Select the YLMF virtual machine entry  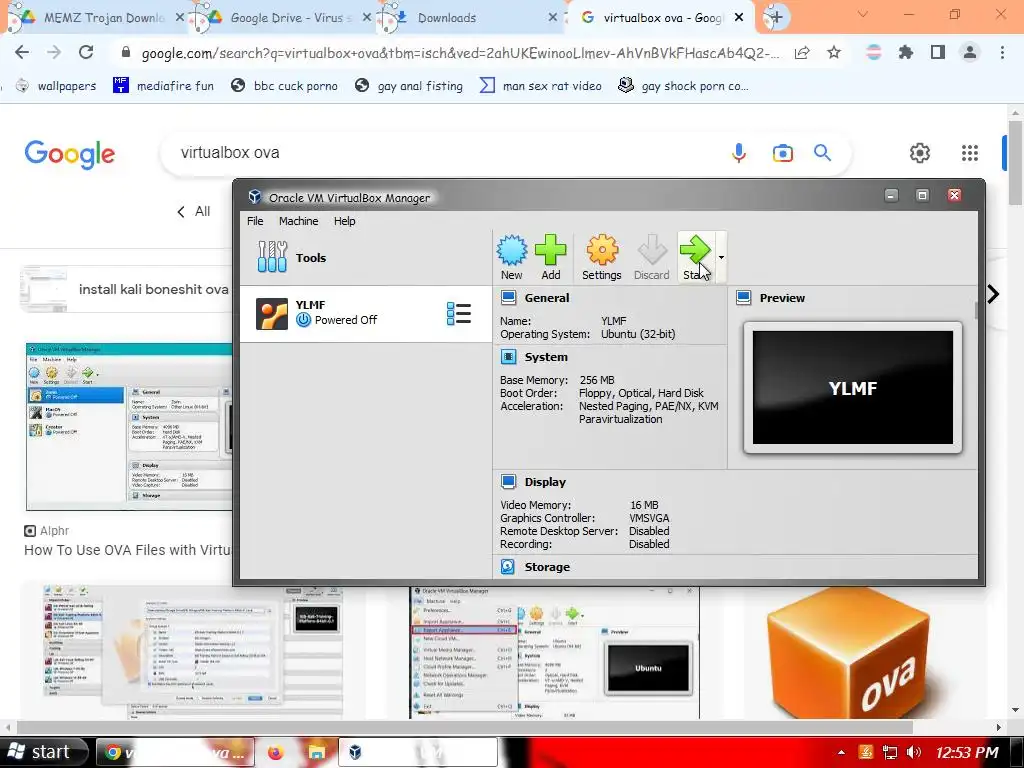tap(366, 313)
